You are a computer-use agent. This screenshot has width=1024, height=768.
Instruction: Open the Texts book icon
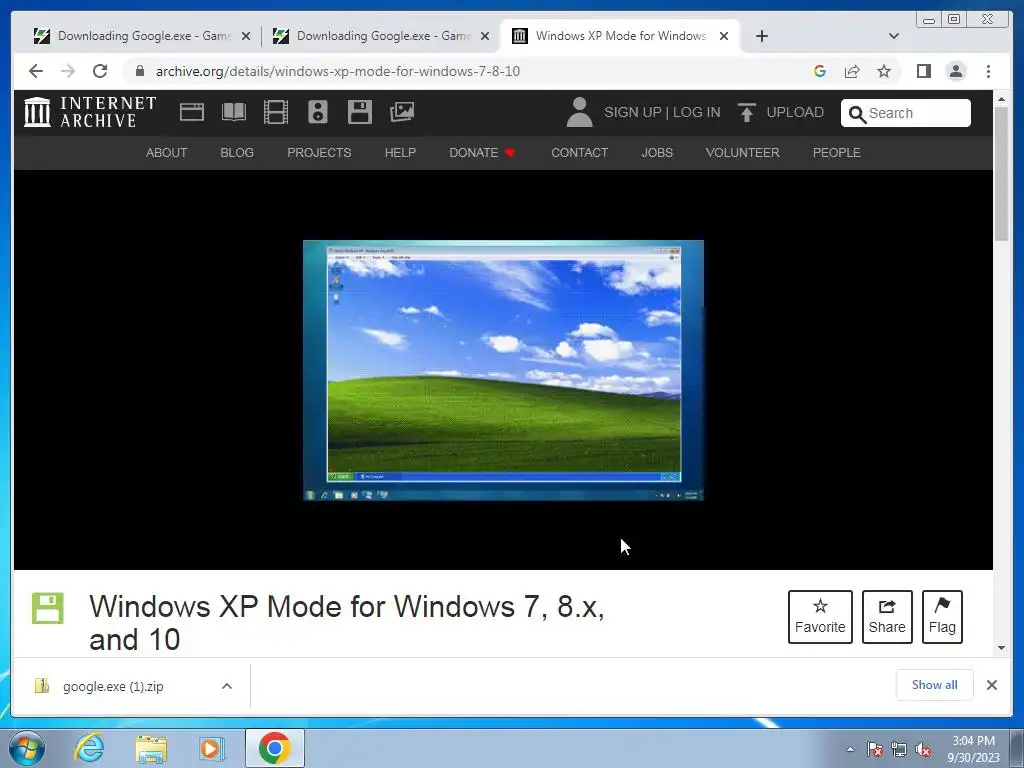(234, 112)
